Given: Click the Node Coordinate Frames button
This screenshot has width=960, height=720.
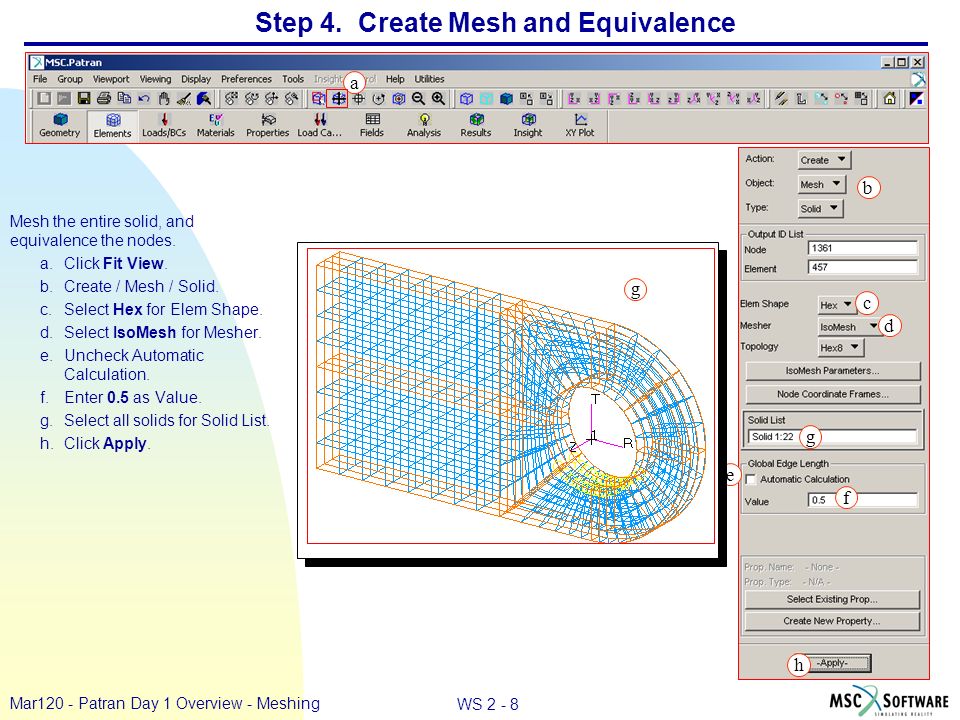Looking at the screenshot, I should tap(833, 394).
